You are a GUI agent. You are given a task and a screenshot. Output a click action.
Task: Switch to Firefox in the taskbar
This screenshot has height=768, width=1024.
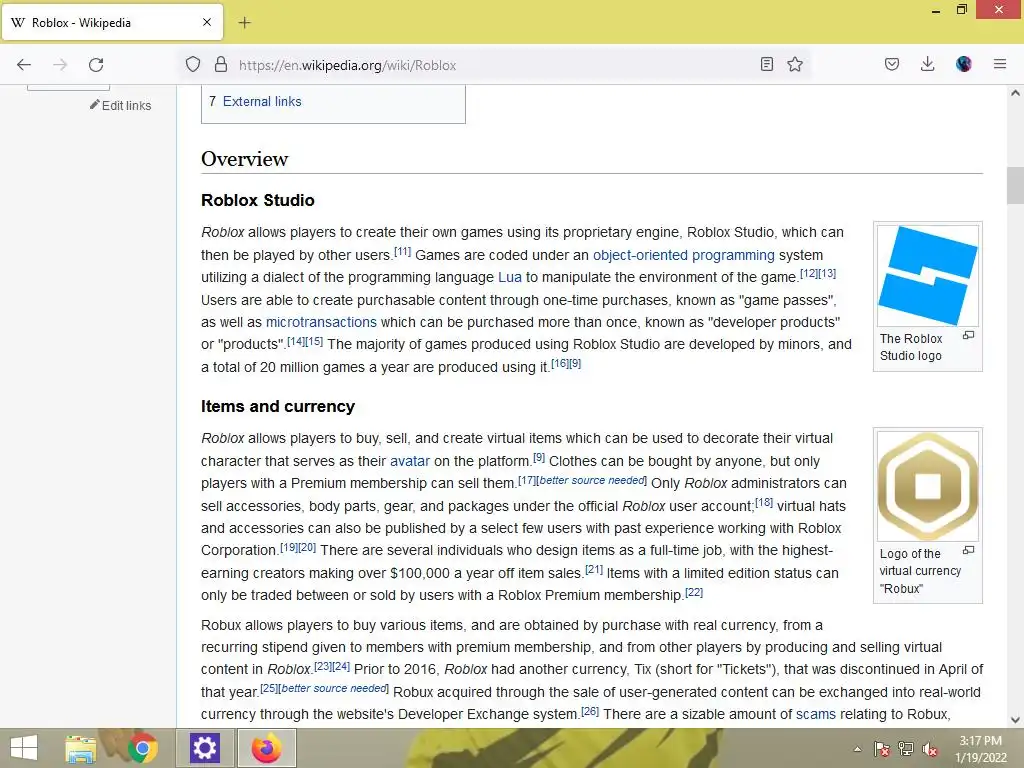(x=266, y=748)
